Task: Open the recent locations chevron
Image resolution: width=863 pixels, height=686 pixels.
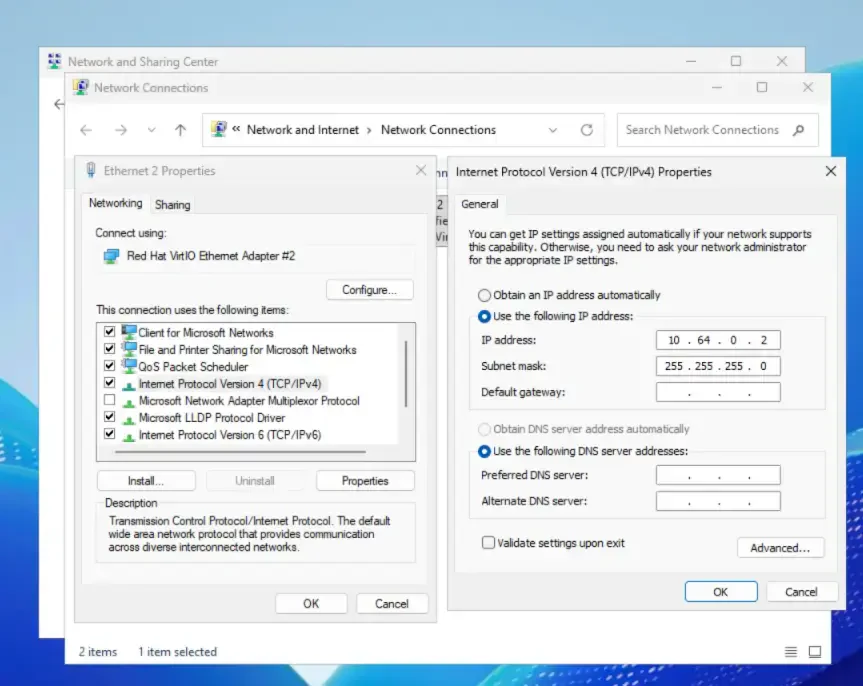Action: pos(152,130)
